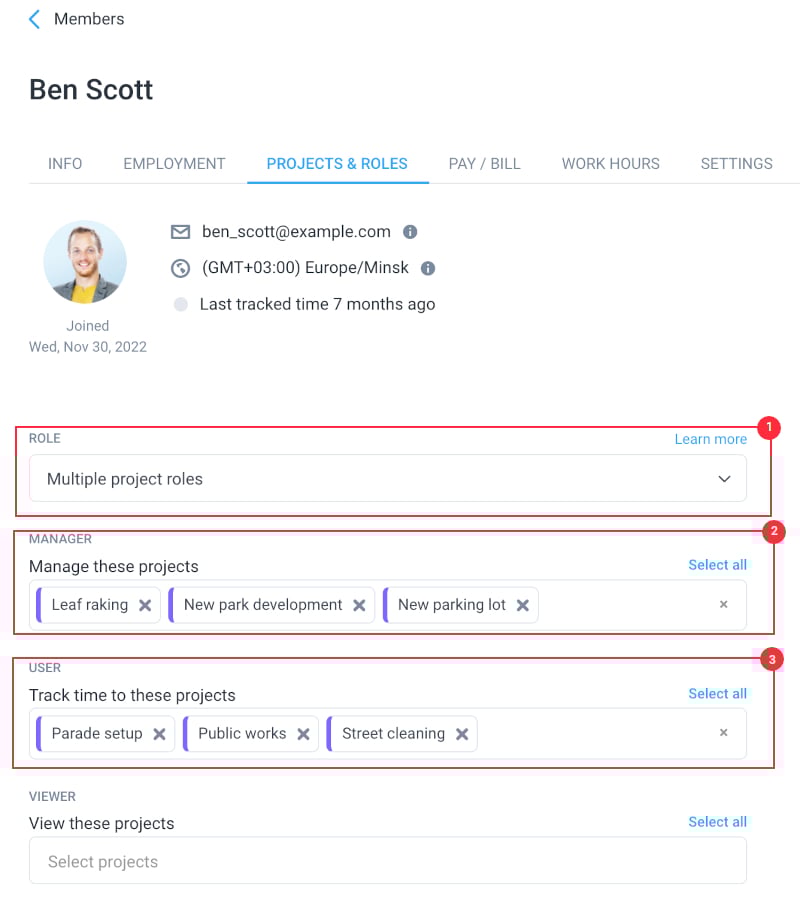Clear all projects in the Manager field

tap(724, 604)
